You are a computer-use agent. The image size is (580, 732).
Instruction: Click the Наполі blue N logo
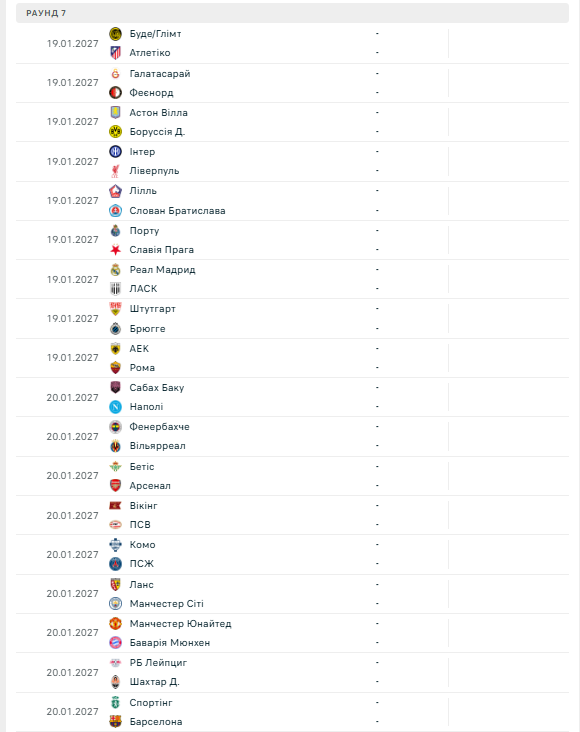[x=115, y=407]
